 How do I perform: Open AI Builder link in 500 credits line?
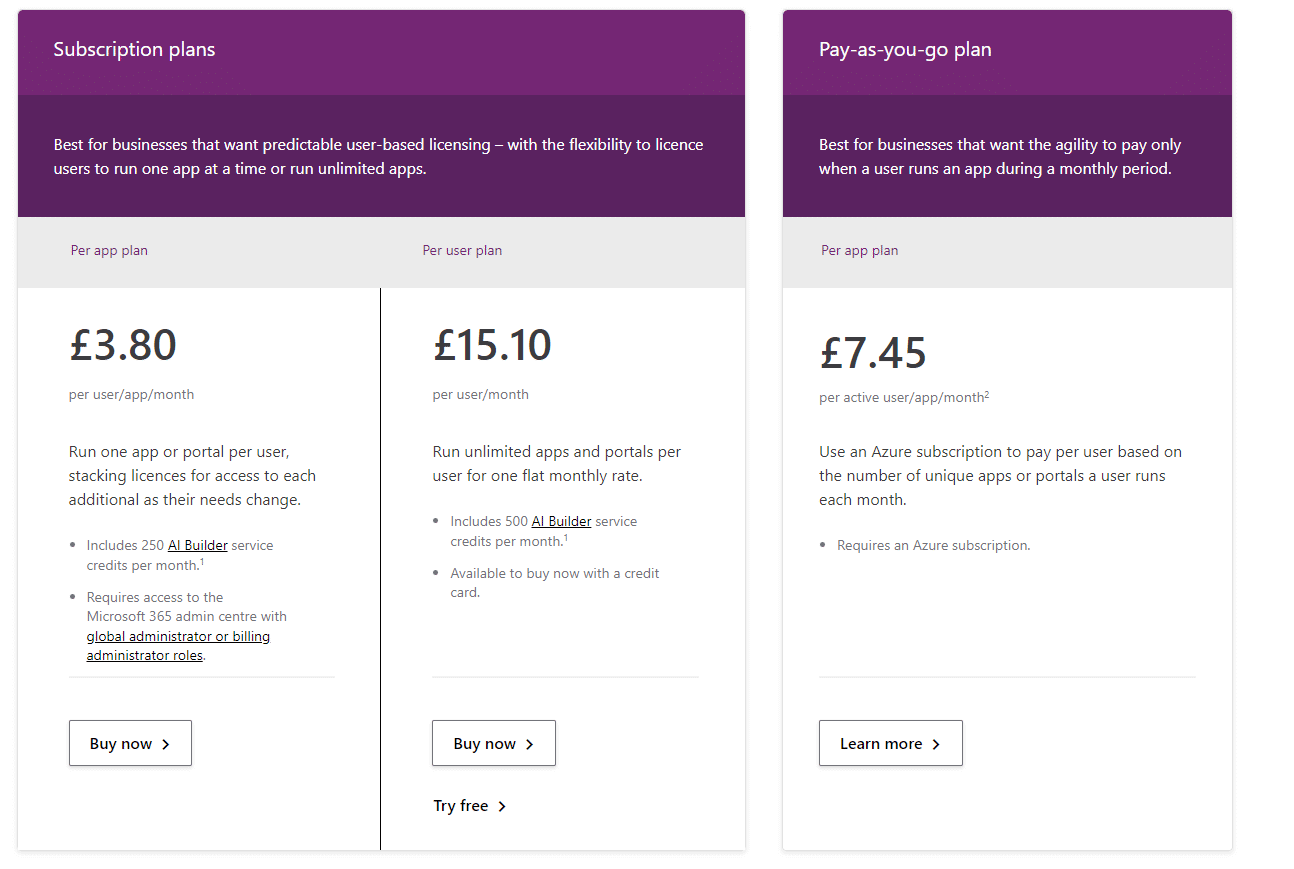coord(561,521)
